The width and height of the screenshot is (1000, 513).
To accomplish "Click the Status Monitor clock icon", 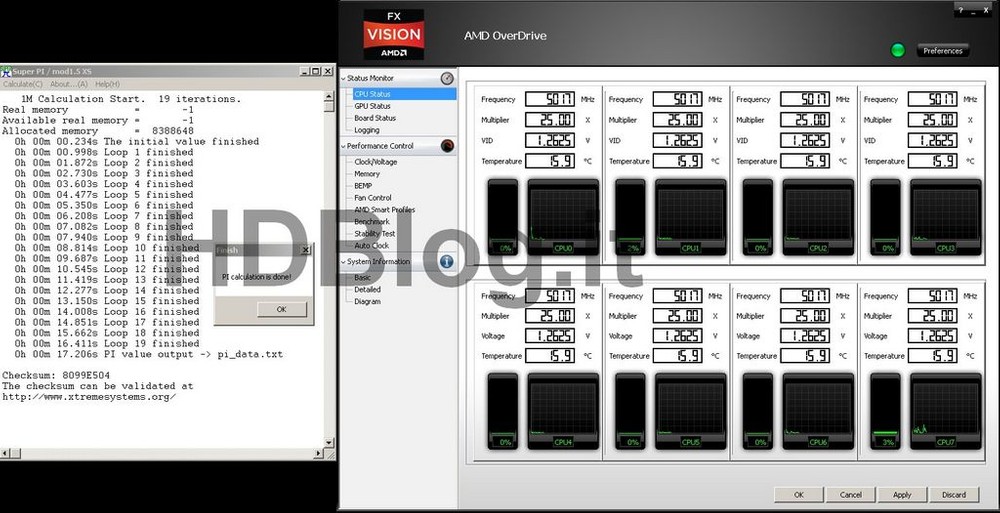I will click(x=447, y=78).
